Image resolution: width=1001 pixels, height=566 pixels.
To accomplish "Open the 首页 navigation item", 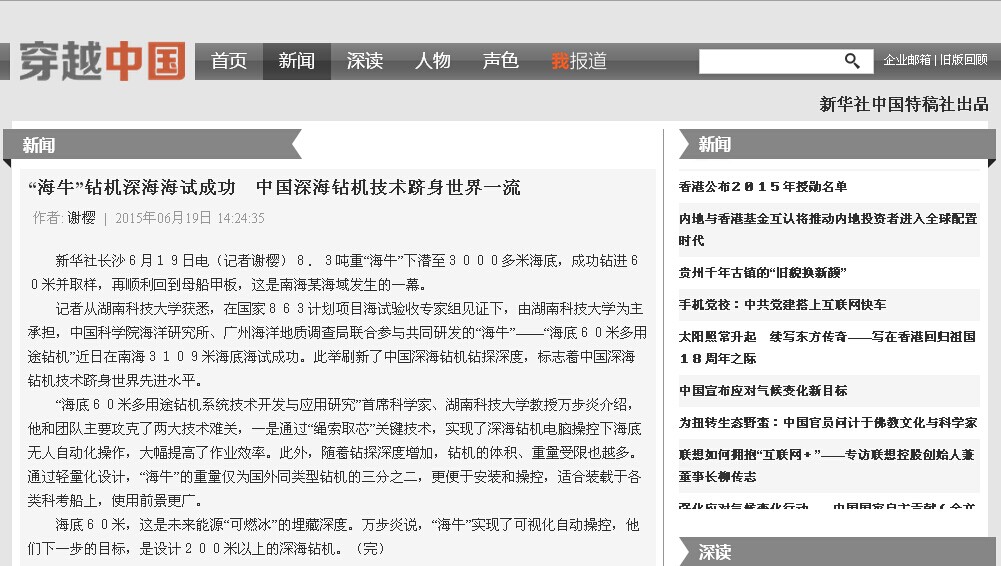I will [x=229, y=61].
